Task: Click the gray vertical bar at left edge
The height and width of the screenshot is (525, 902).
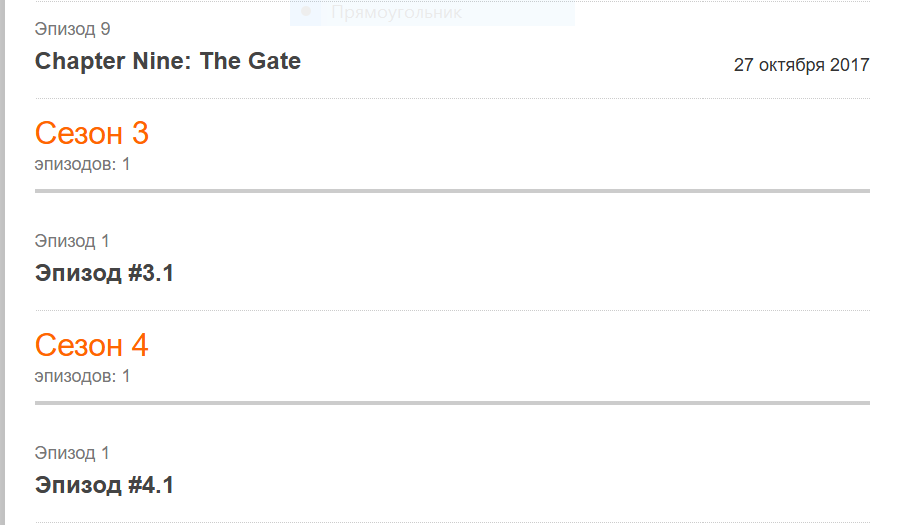Action: 3,262
